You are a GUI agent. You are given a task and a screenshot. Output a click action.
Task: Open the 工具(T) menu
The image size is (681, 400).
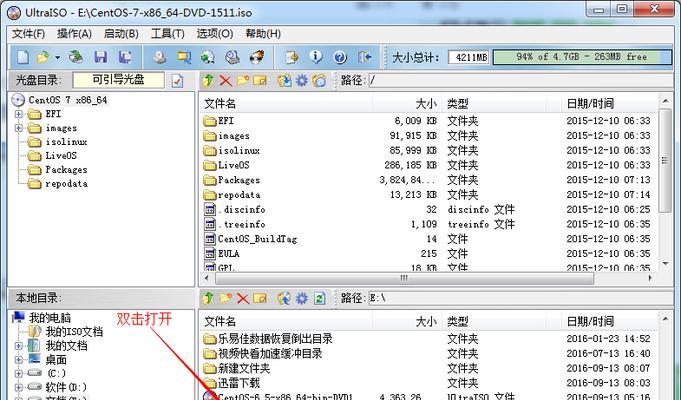pyautogui.click(x=168, y=33)
